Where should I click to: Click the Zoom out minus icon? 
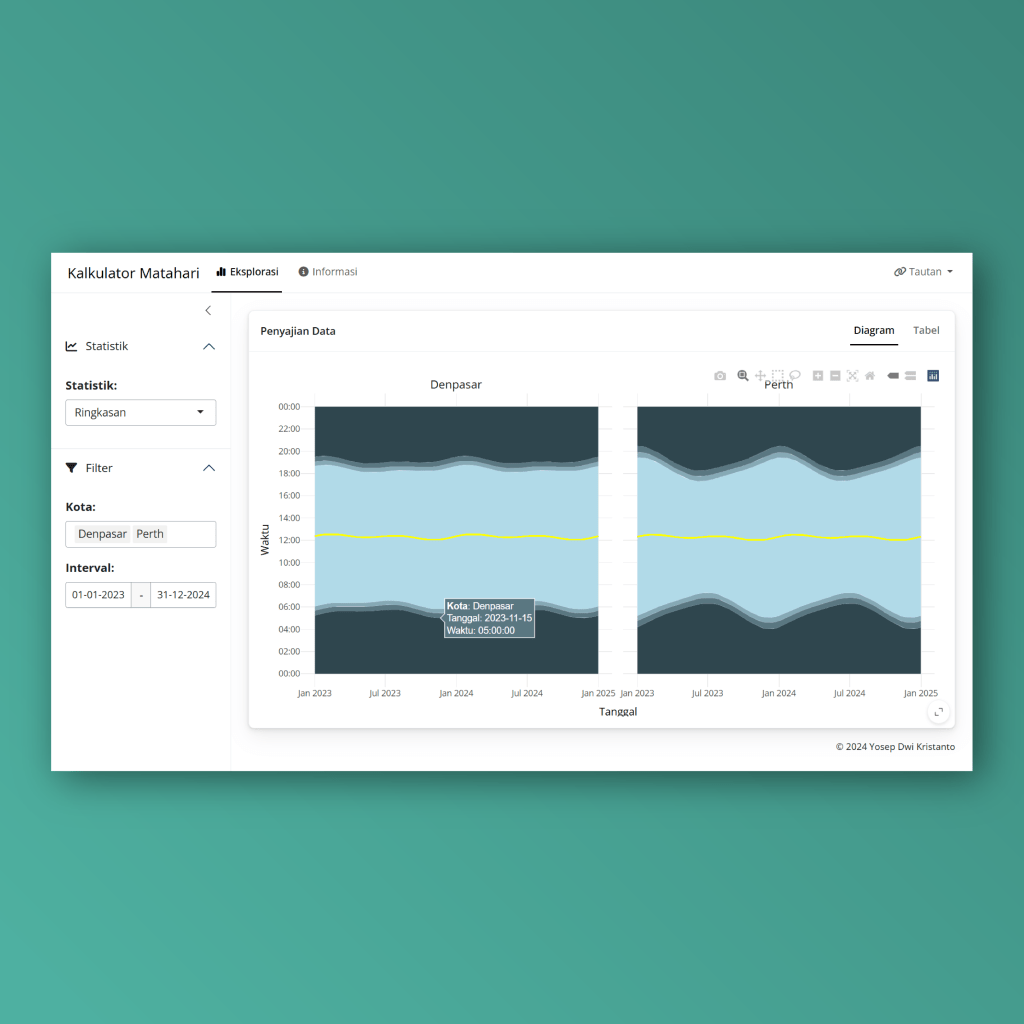pos(835,376)
